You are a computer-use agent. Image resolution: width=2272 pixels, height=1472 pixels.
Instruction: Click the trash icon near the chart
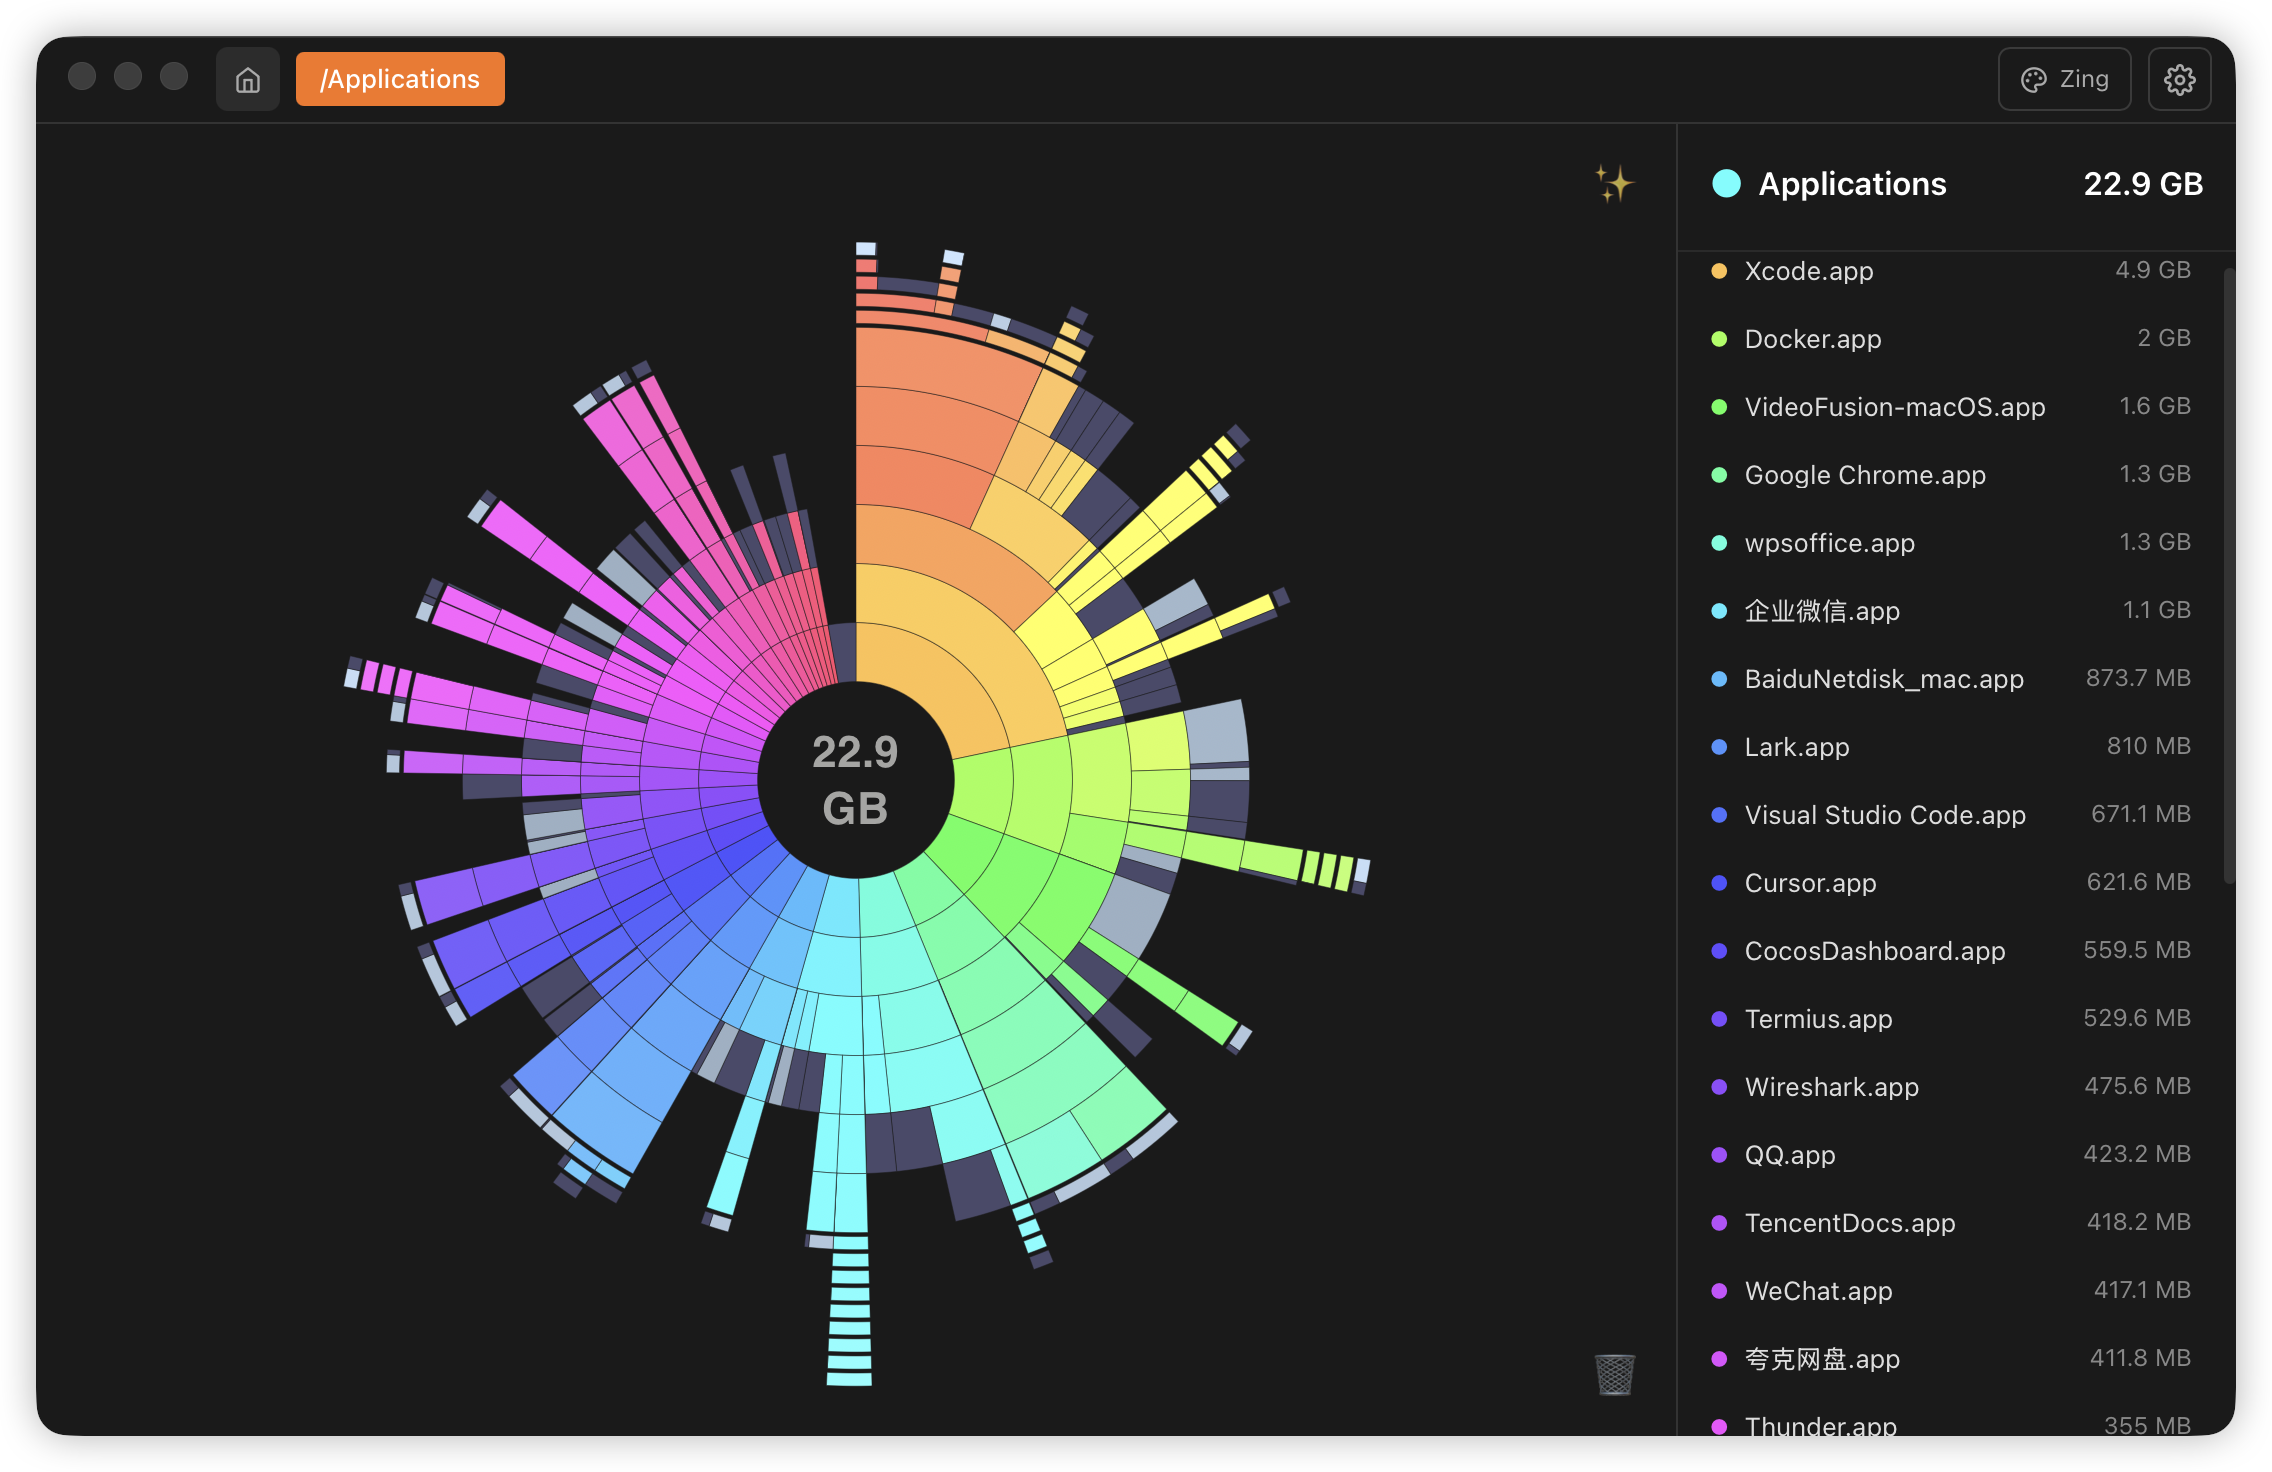tap(1613, 1374)
